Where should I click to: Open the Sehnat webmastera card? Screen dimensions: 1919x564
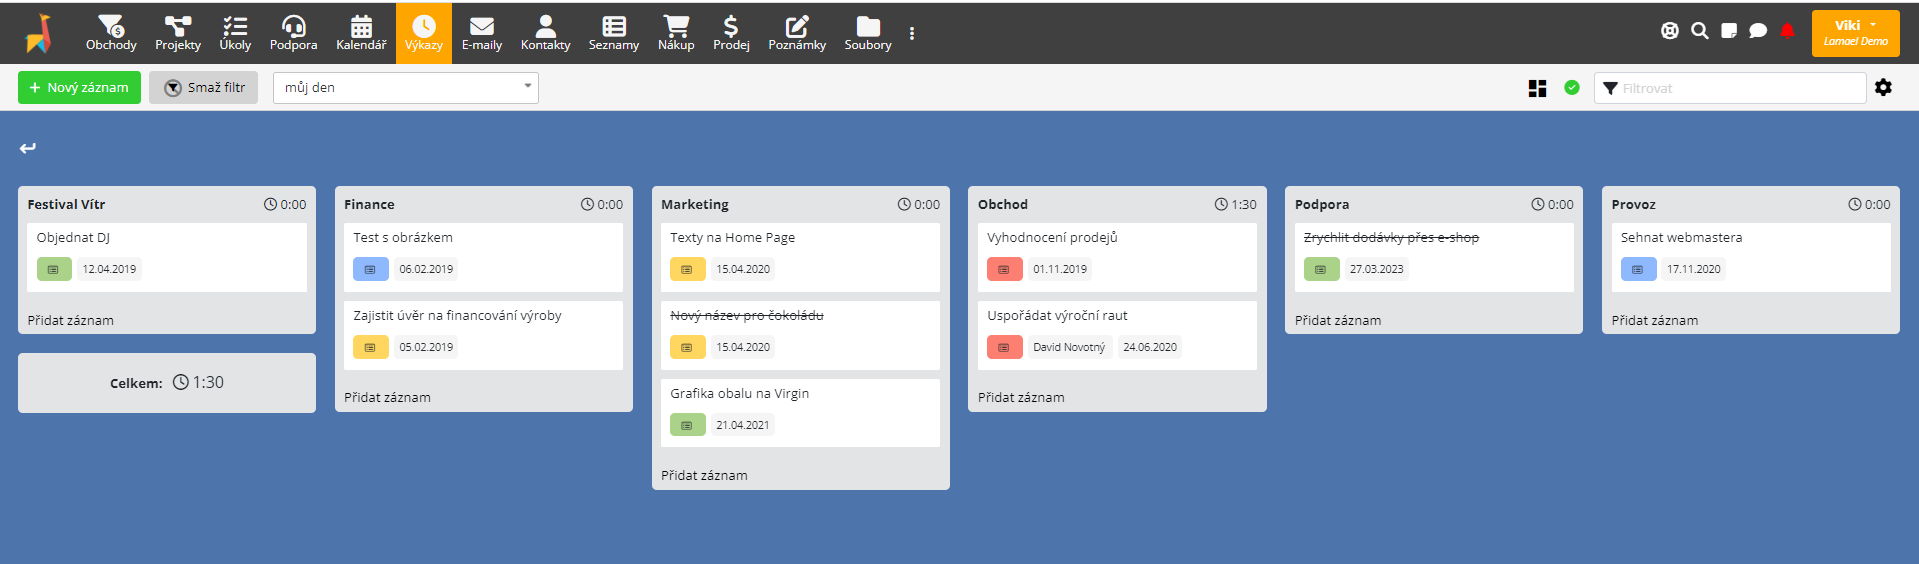point(1751,257)
